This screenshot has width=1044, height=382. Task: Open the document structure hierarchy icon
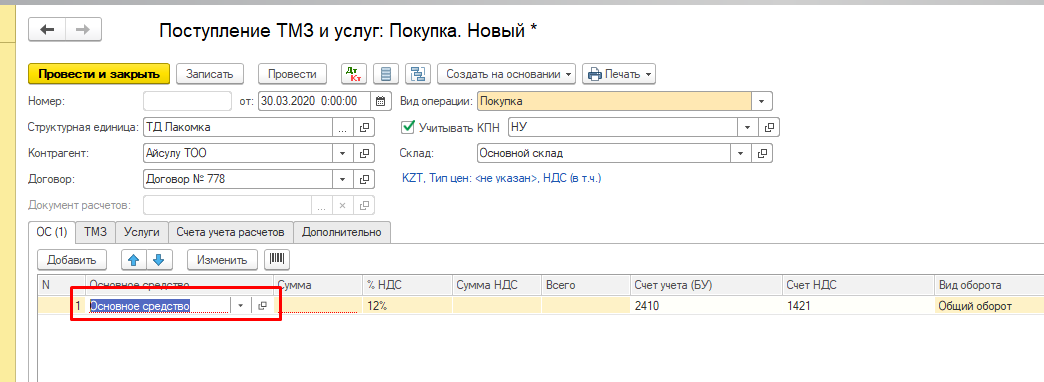click(418, 74)
